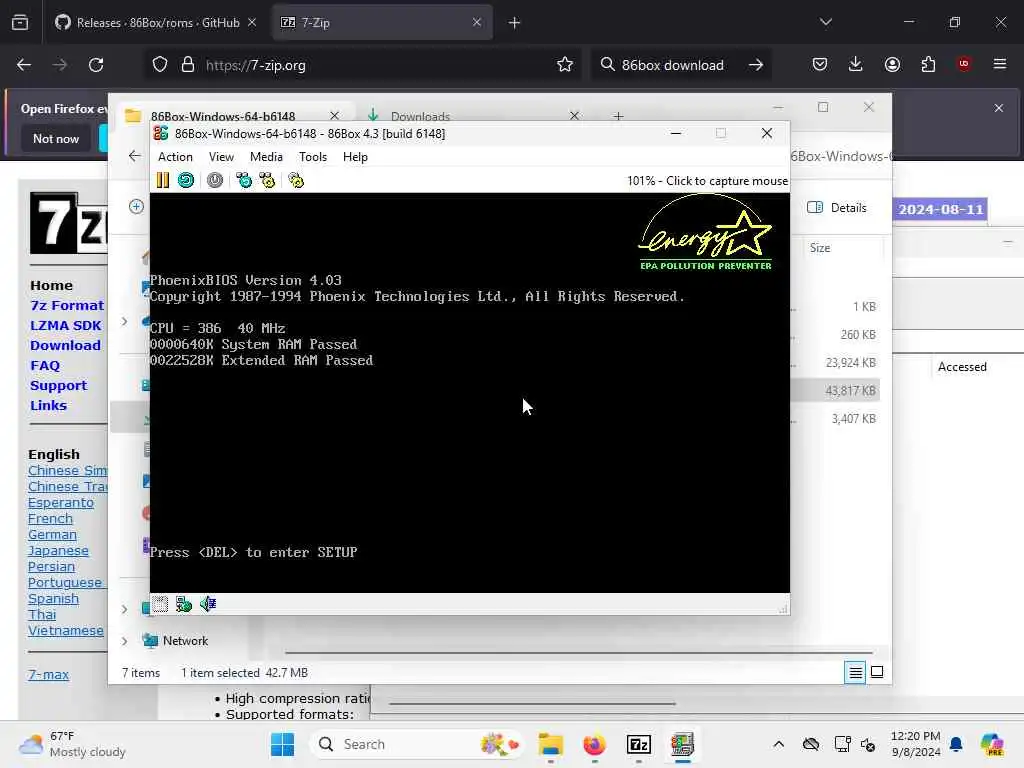Go back in File Explorer

135,156
